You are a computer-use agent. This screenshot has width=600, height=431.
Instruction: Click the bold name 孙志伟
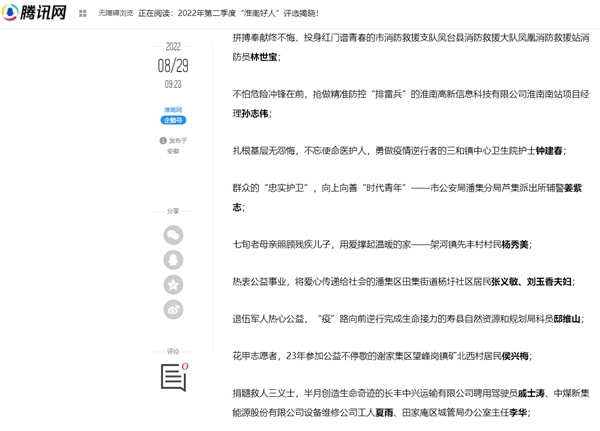click(x=256, y=113)
